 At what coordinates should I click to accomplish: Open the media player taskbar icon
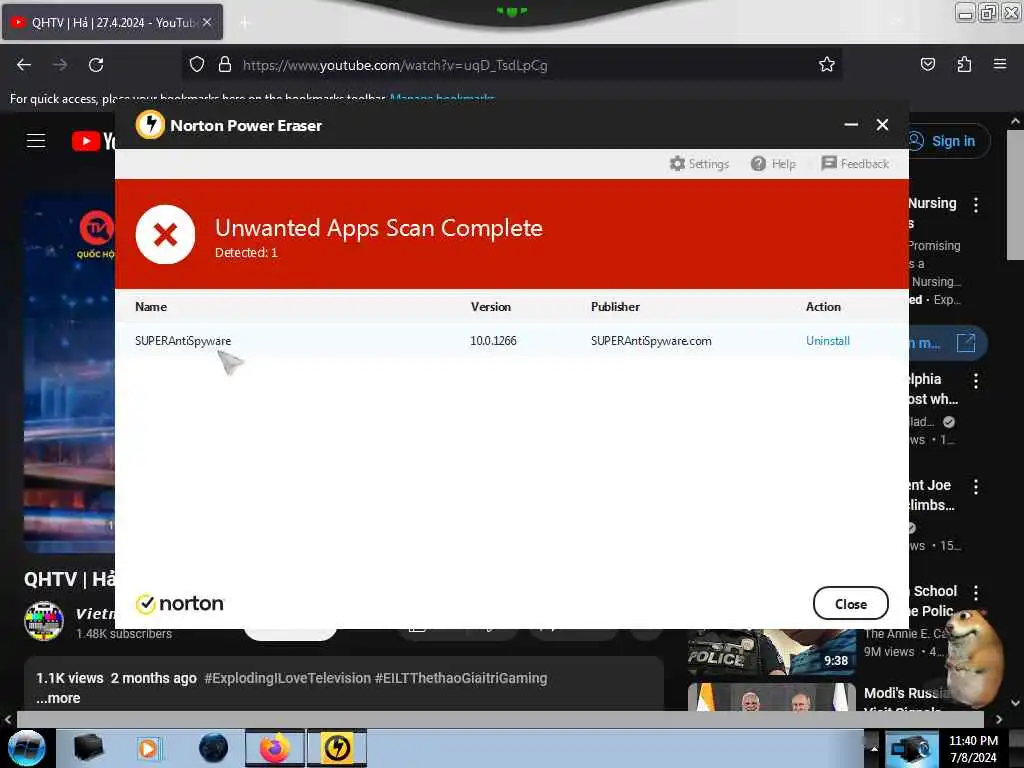149,748
